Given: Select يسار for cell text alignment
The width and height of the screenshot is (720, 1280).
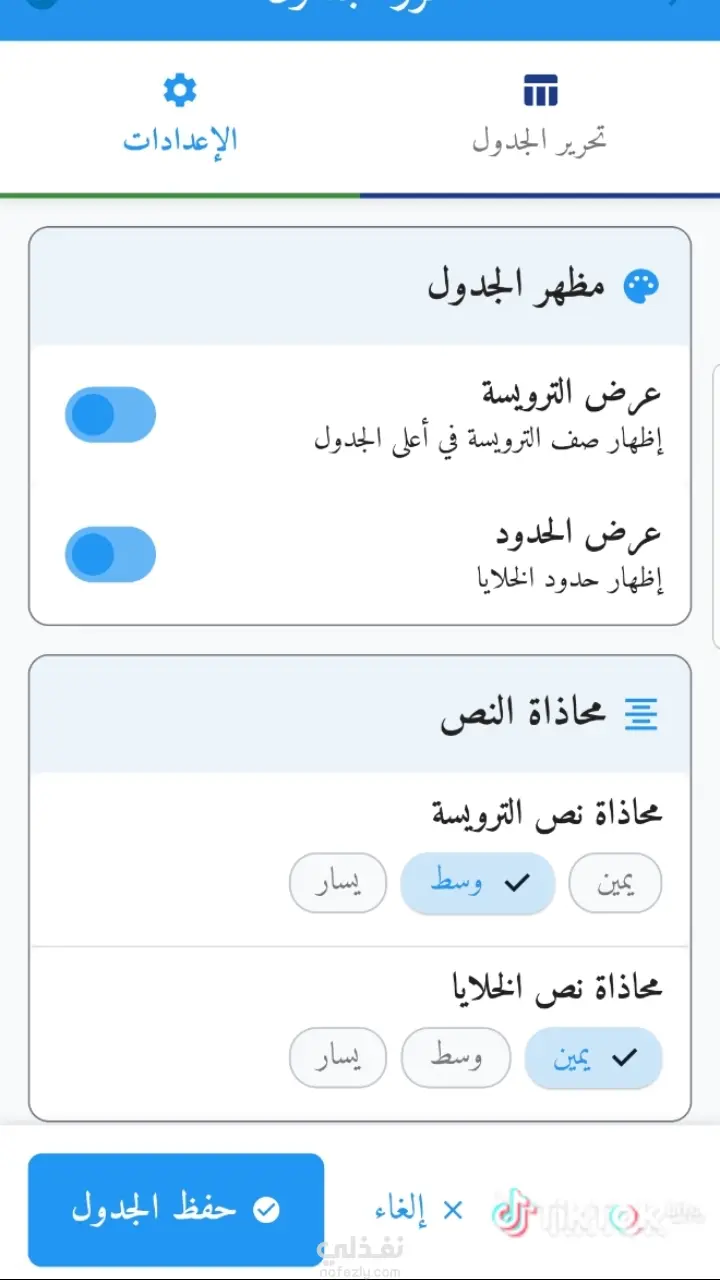Looking at the screenshot, I should (338, 1057).
